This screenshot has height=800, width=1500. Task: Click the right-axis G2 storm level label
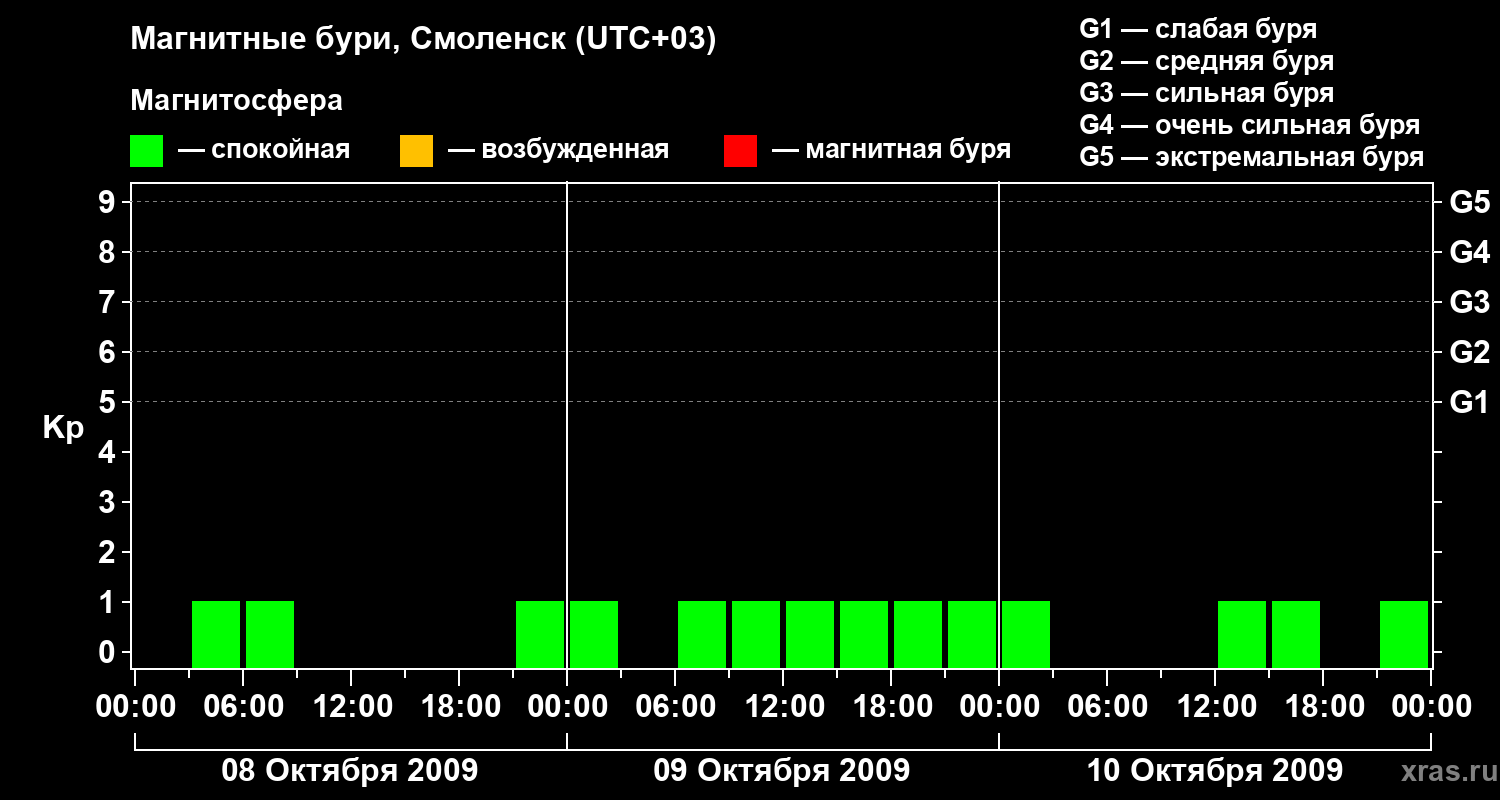(1469, 352)
